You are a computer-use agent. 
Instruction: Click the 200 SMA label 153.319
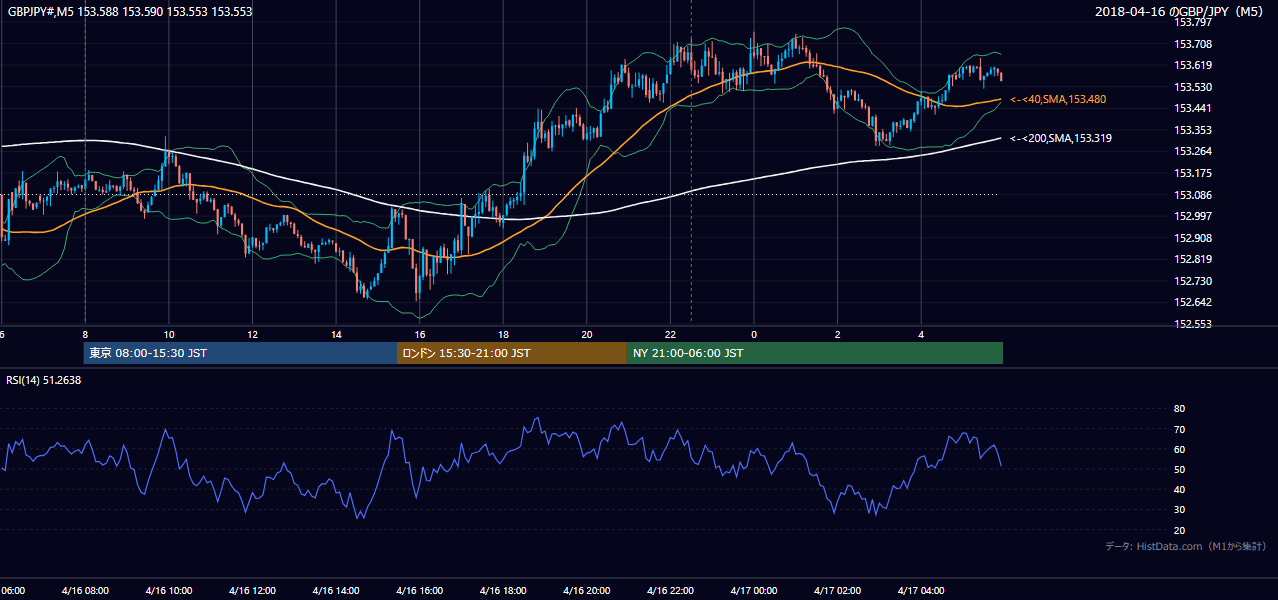click(1061, 138)
